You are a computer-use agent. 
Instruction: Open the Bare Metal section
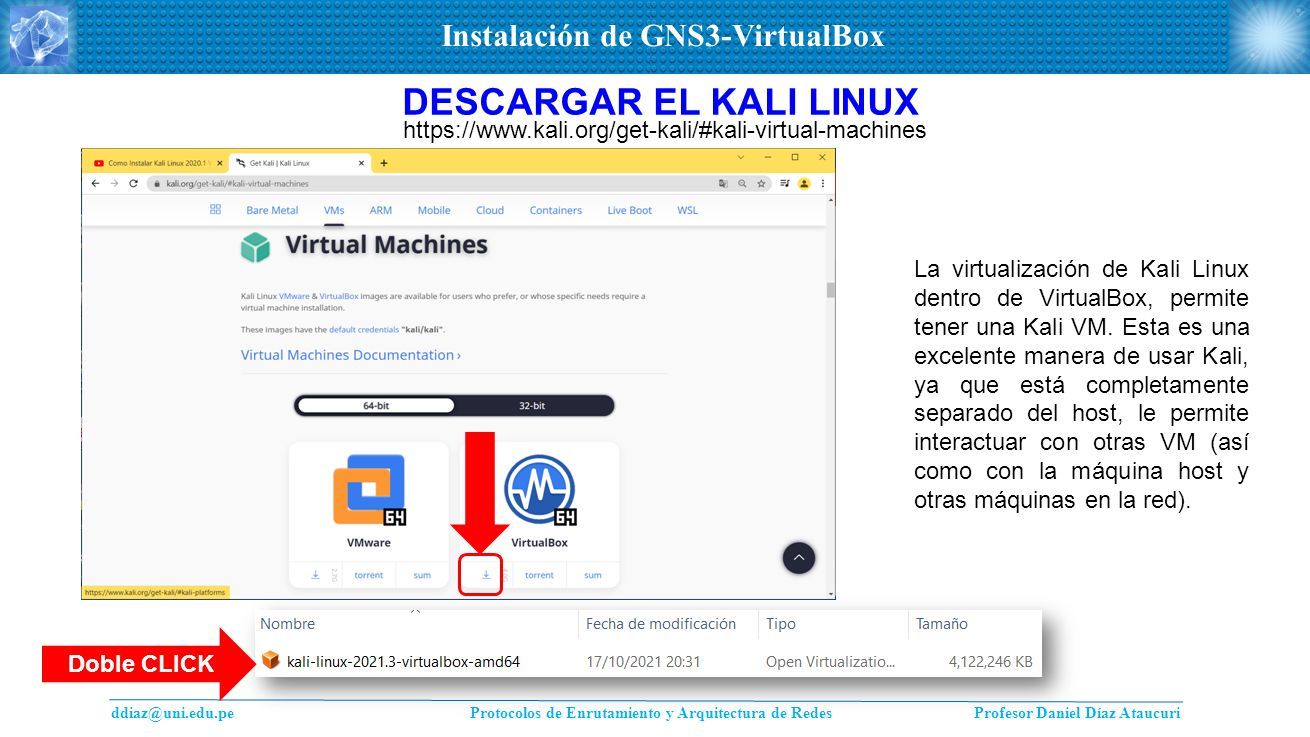(x=272, y=210)
